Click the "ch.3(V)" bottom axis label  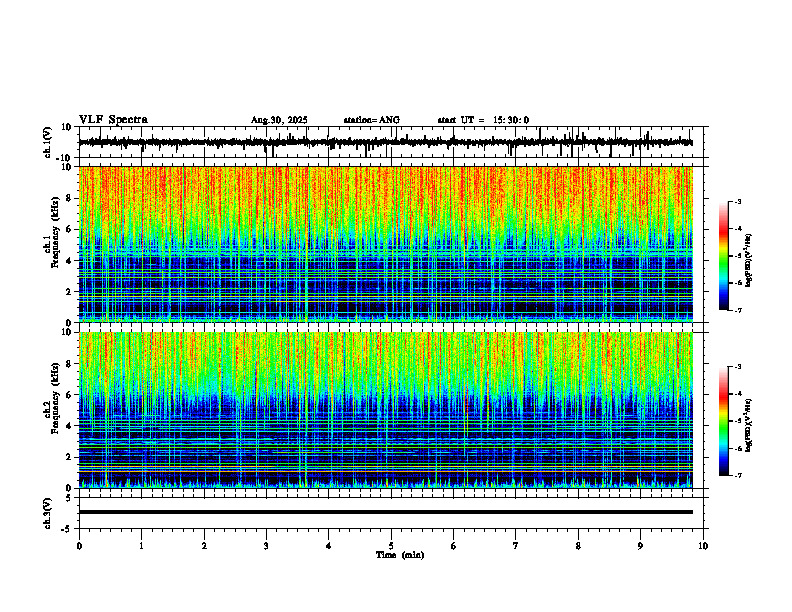[x=48, y=513]
